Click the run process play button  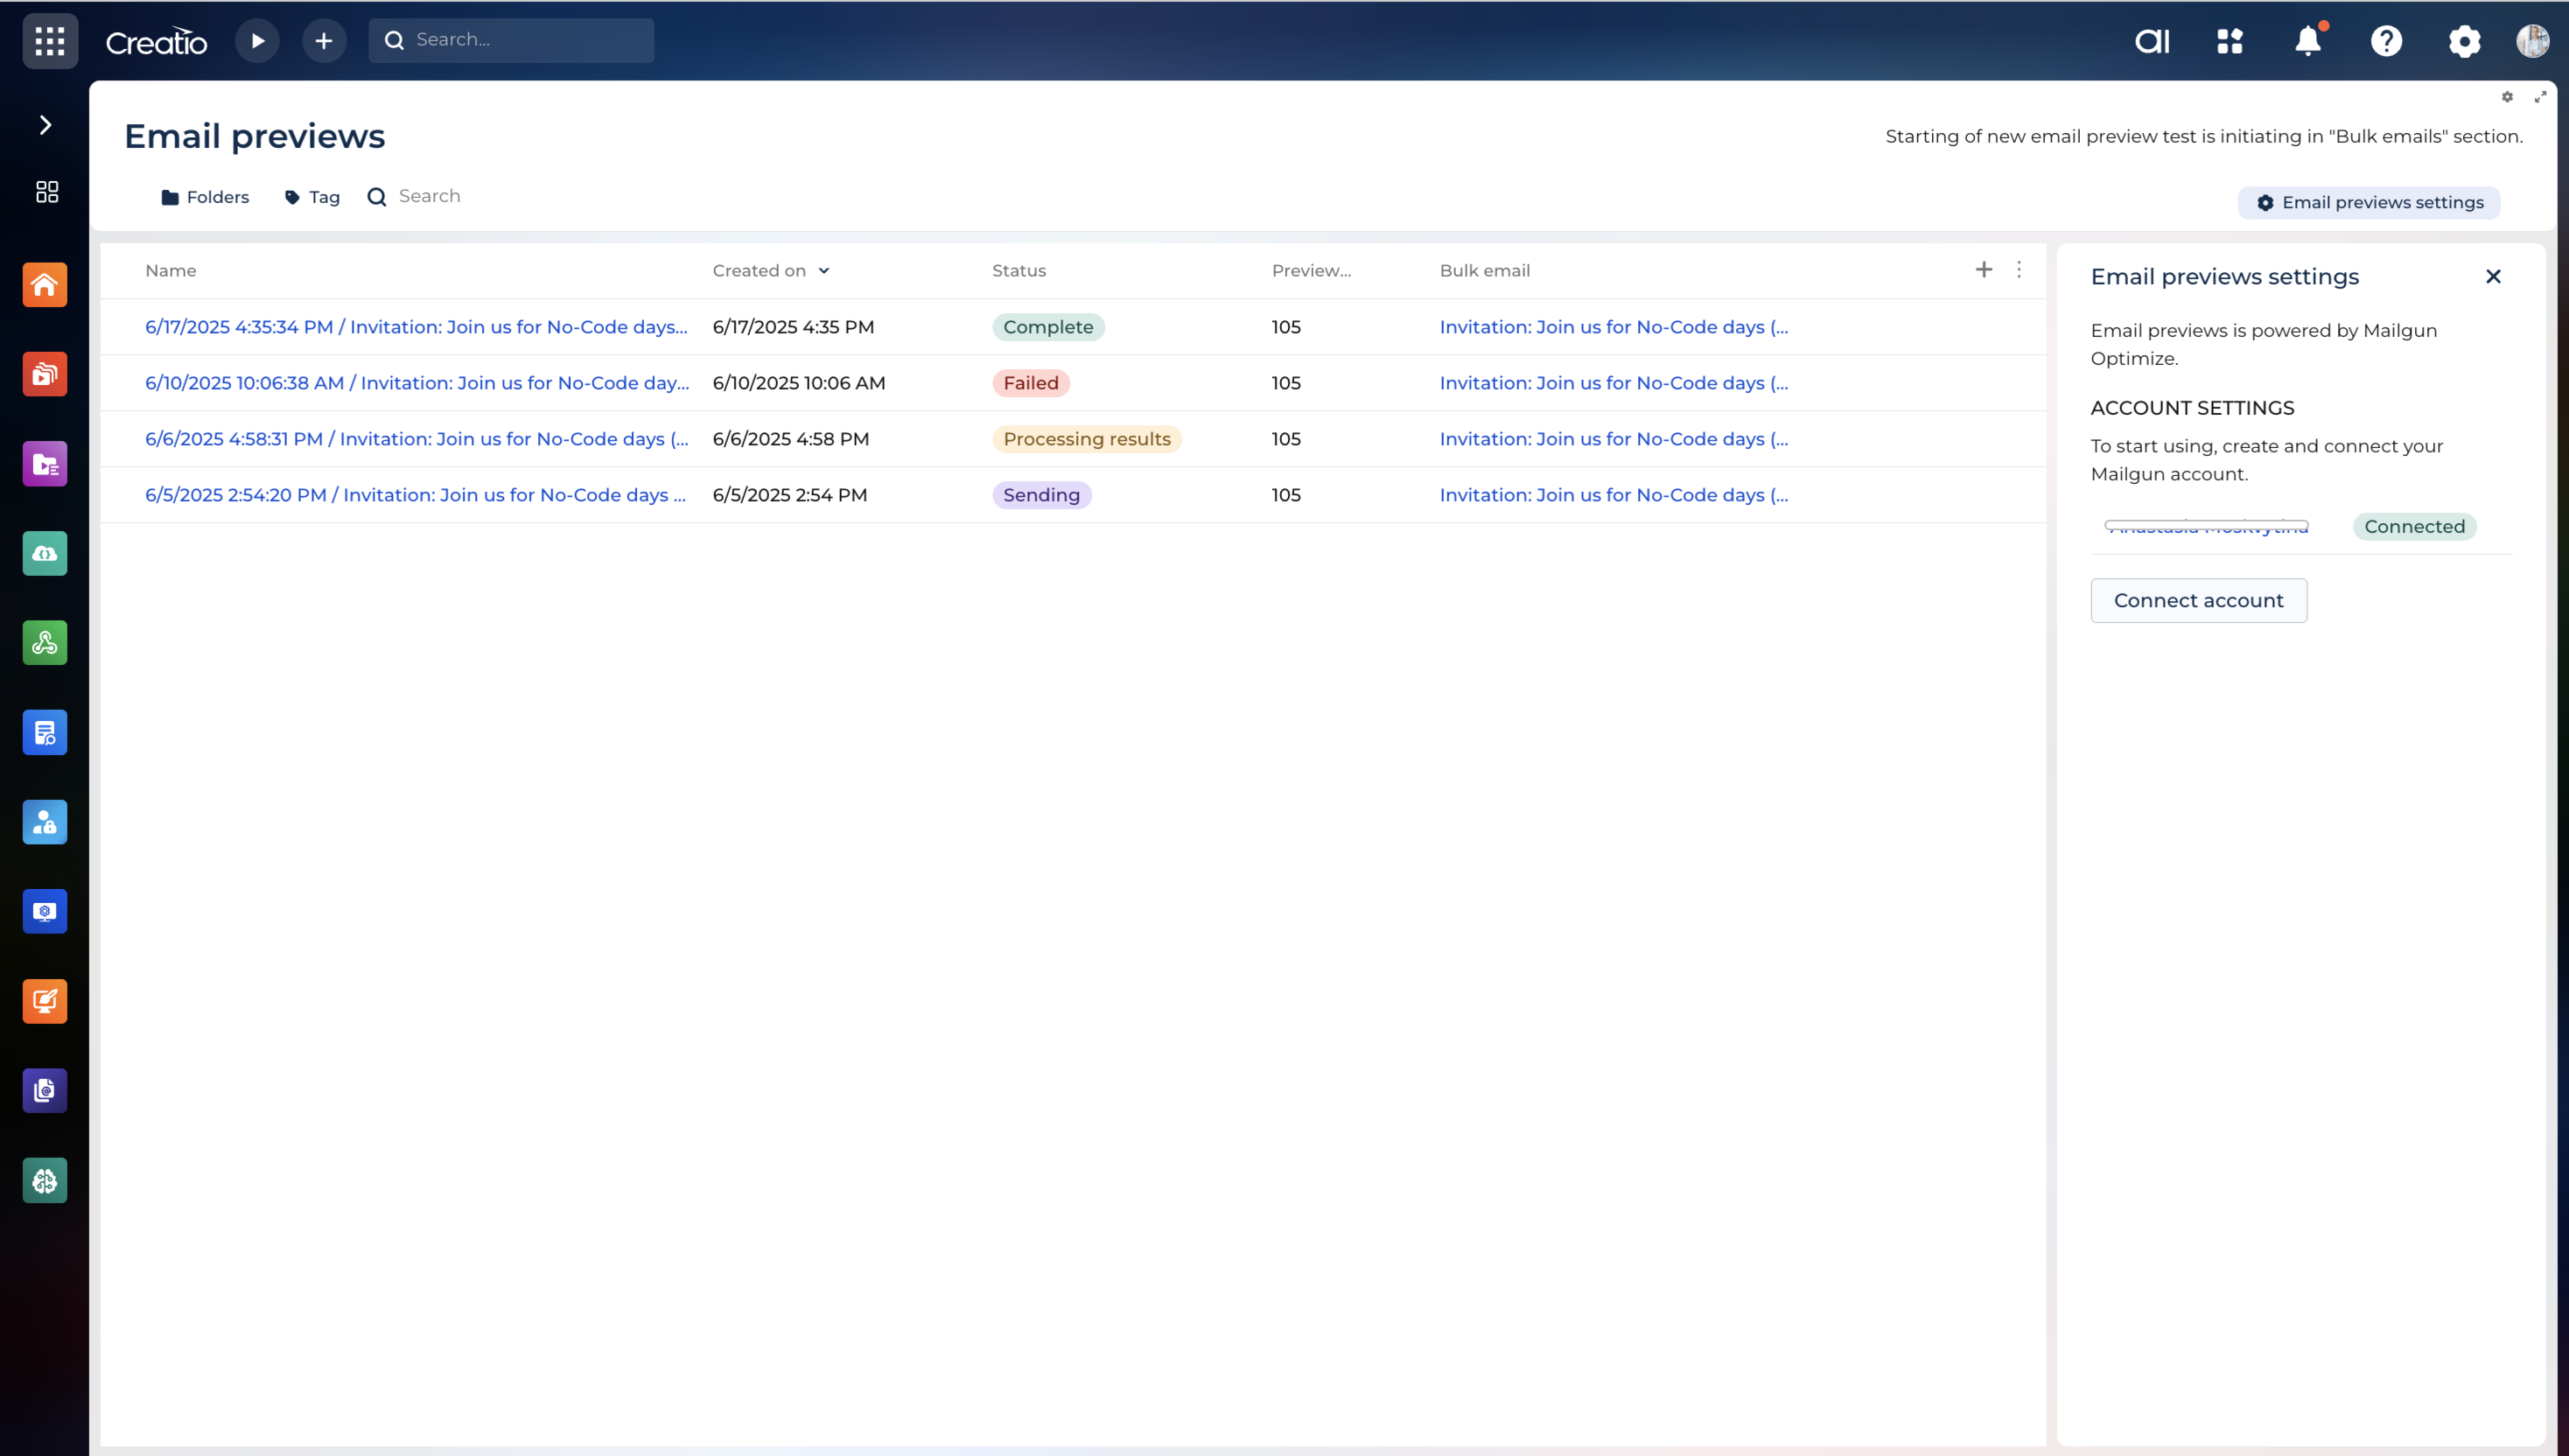(257, 41)
